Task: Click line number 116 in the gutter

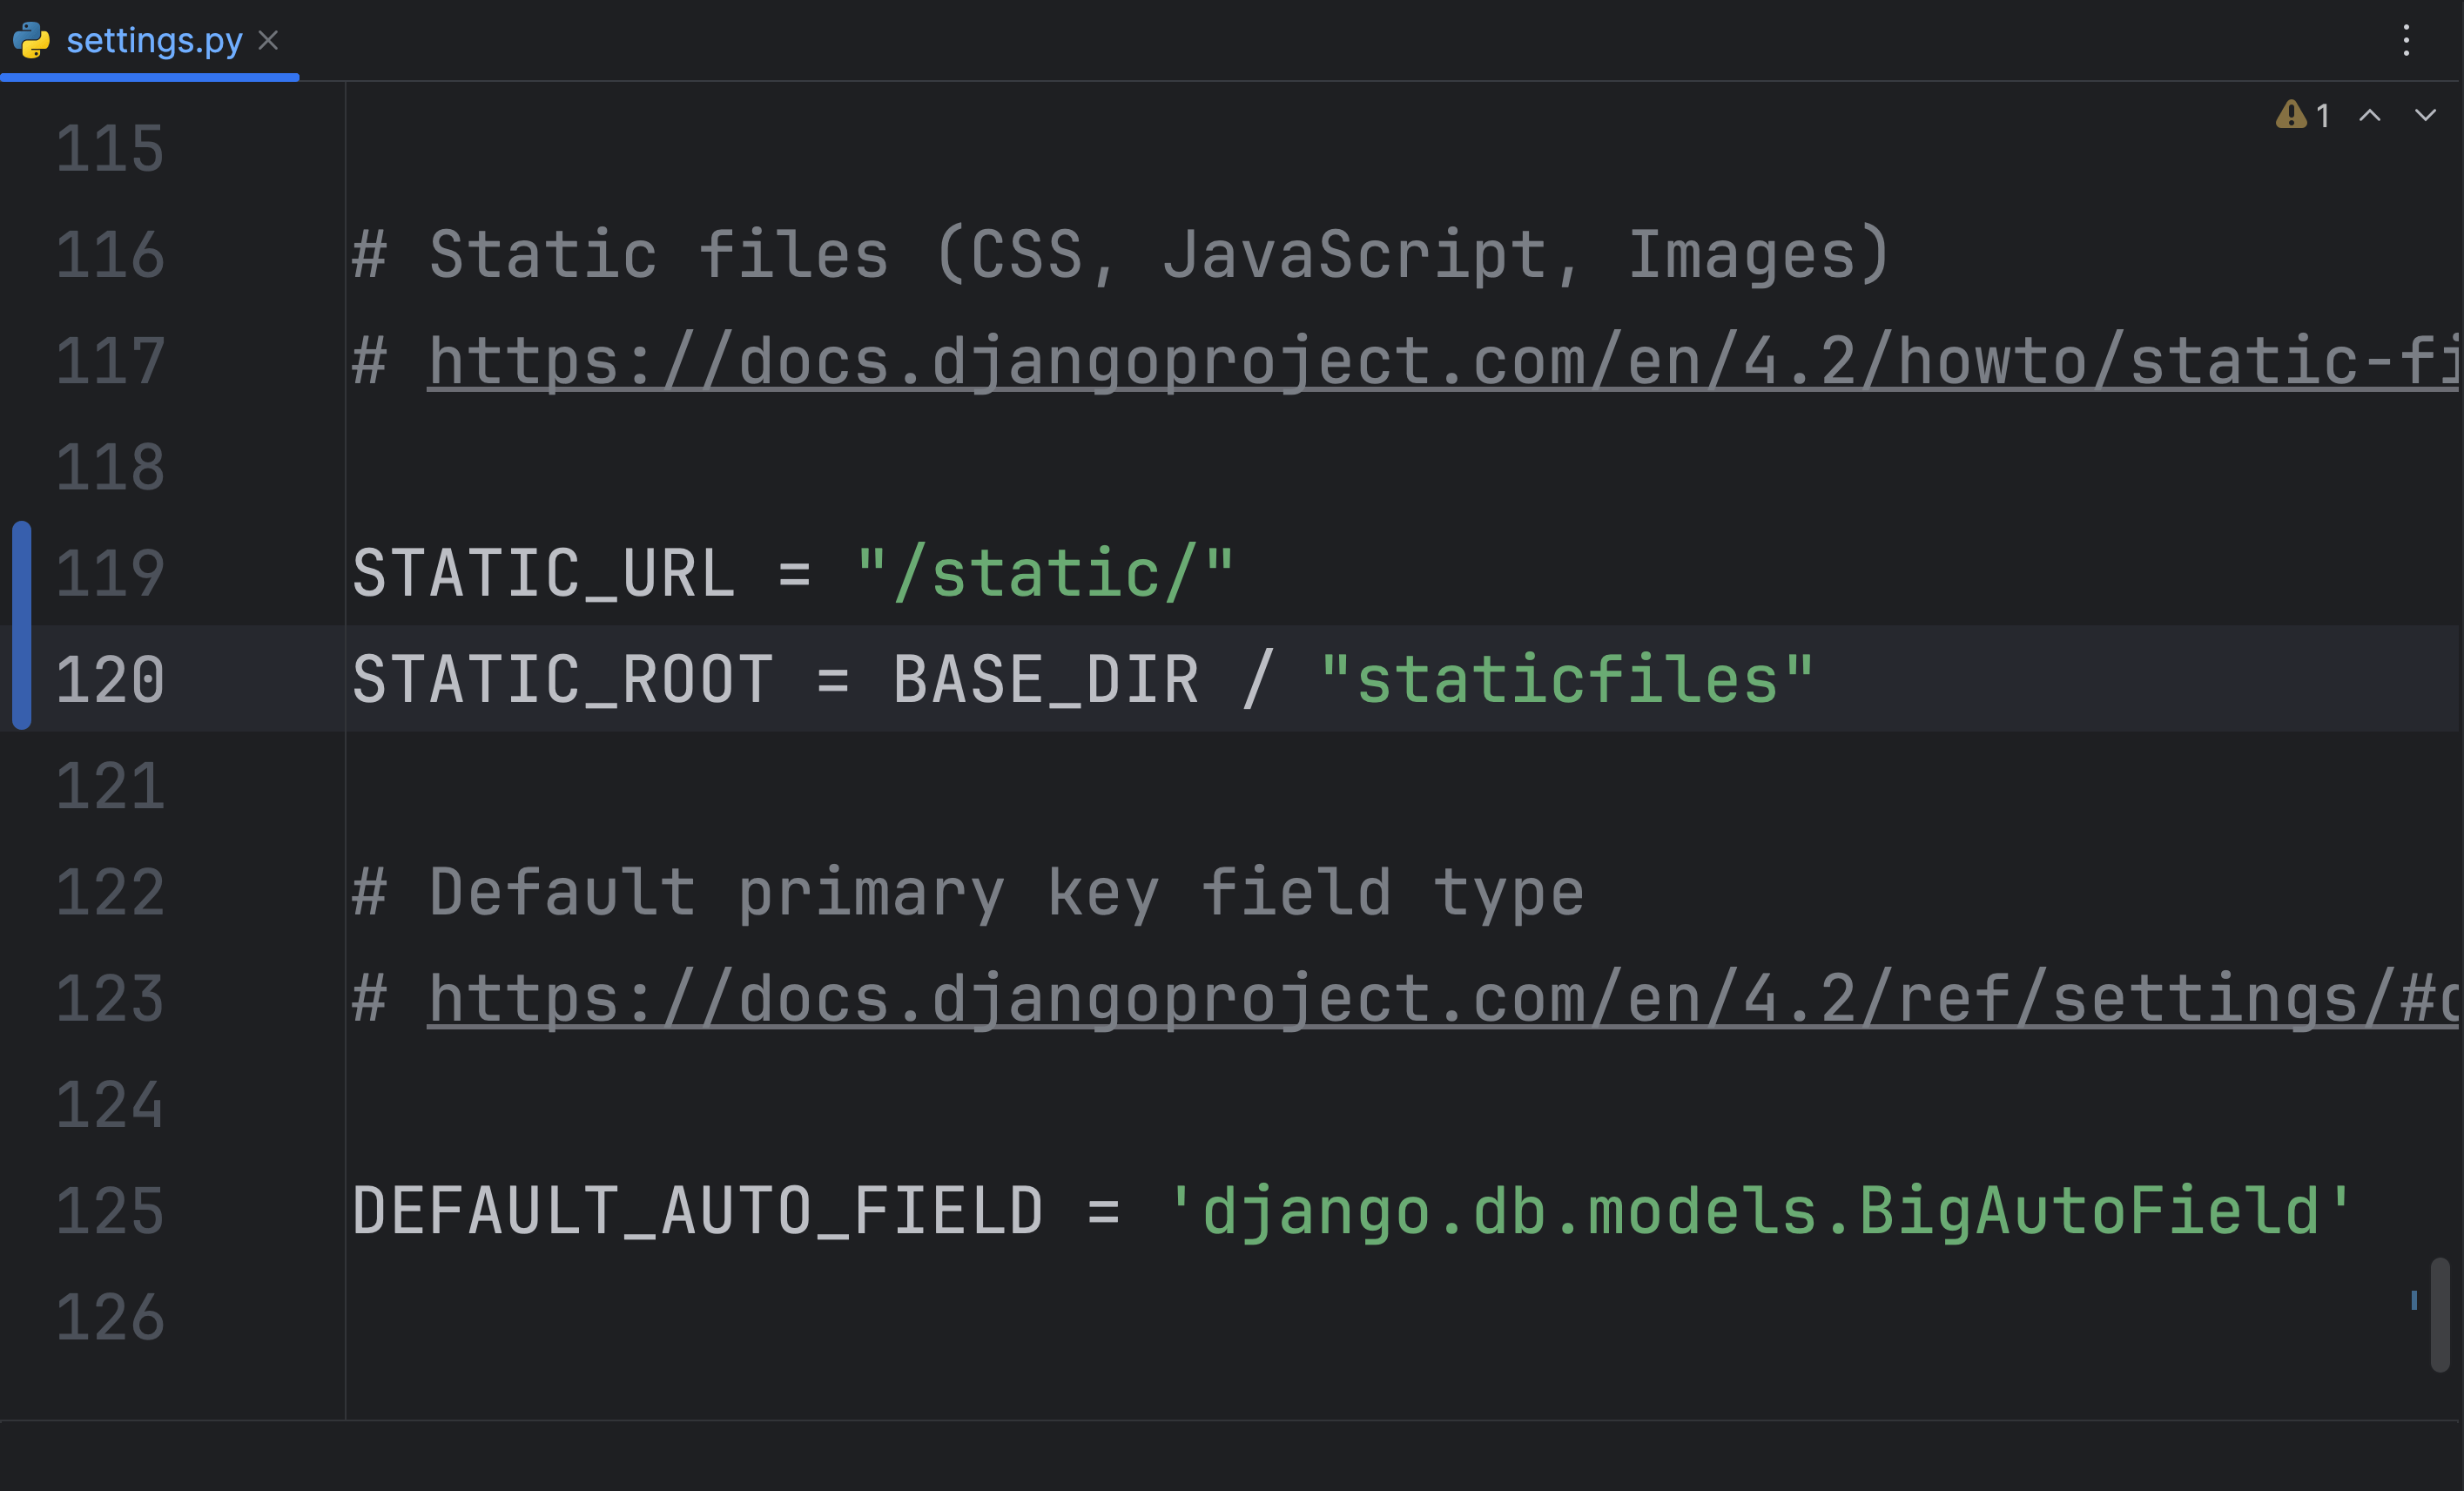Action: 110,254
